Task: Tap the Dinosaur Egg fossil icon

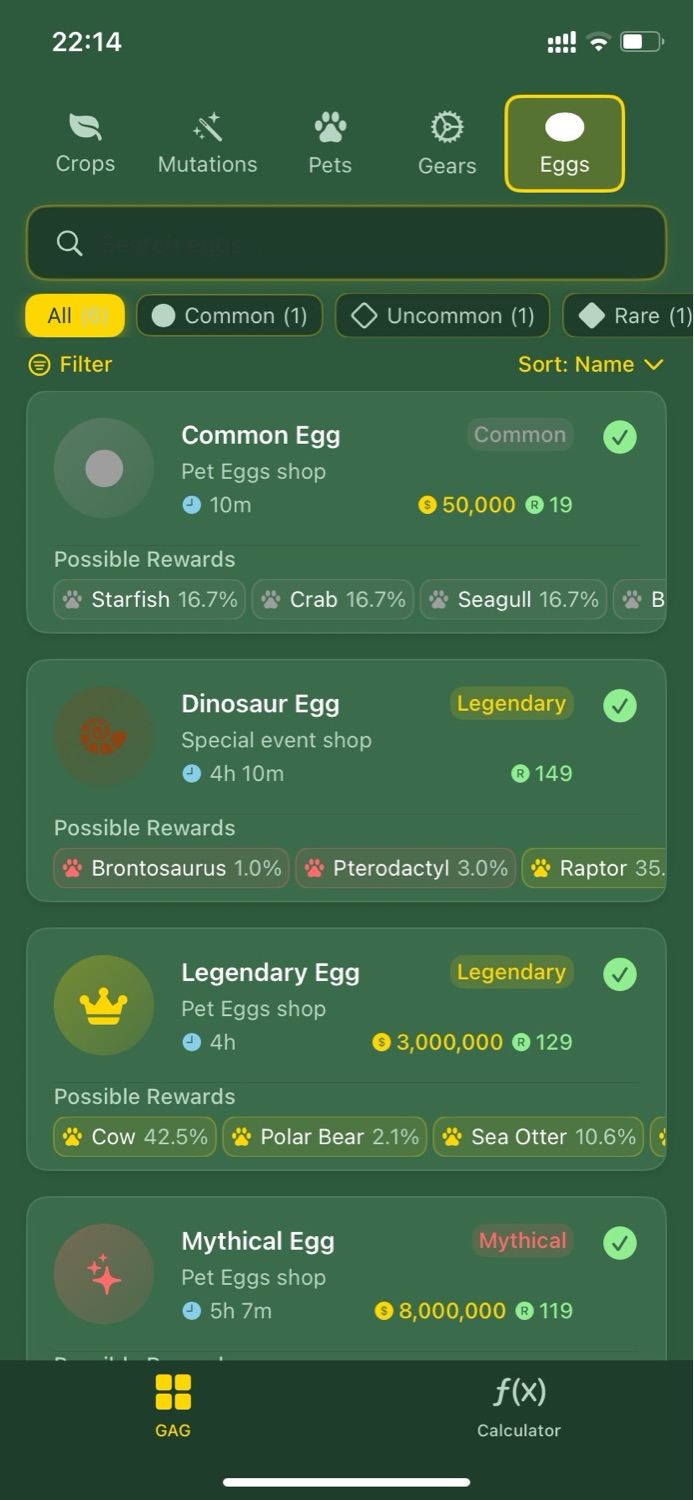Action: click(x=104, y=737)
